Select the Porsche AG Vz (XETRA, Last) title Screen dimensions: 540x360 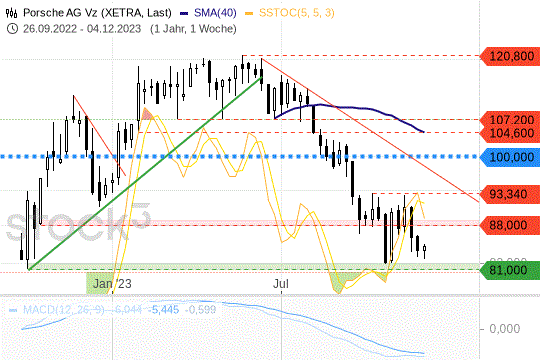click(x=97, y=13)
